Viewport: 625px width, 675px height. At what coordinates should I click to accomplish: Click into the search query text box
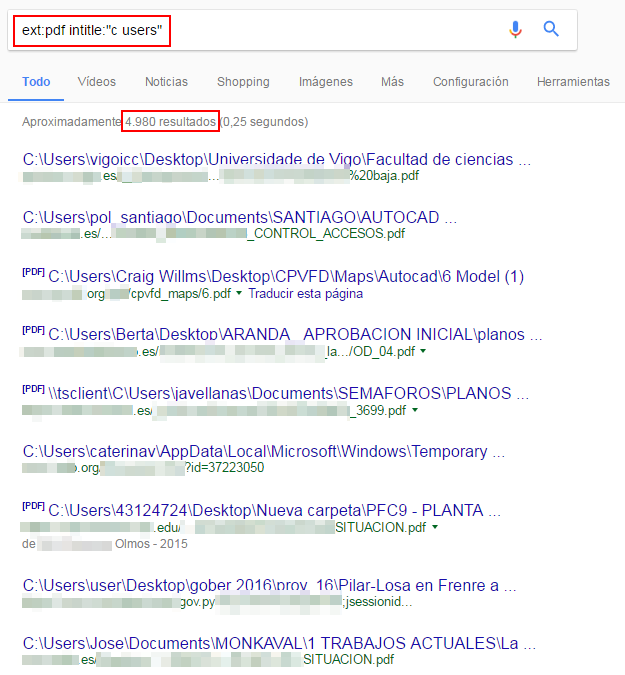[x=300, y=31]
